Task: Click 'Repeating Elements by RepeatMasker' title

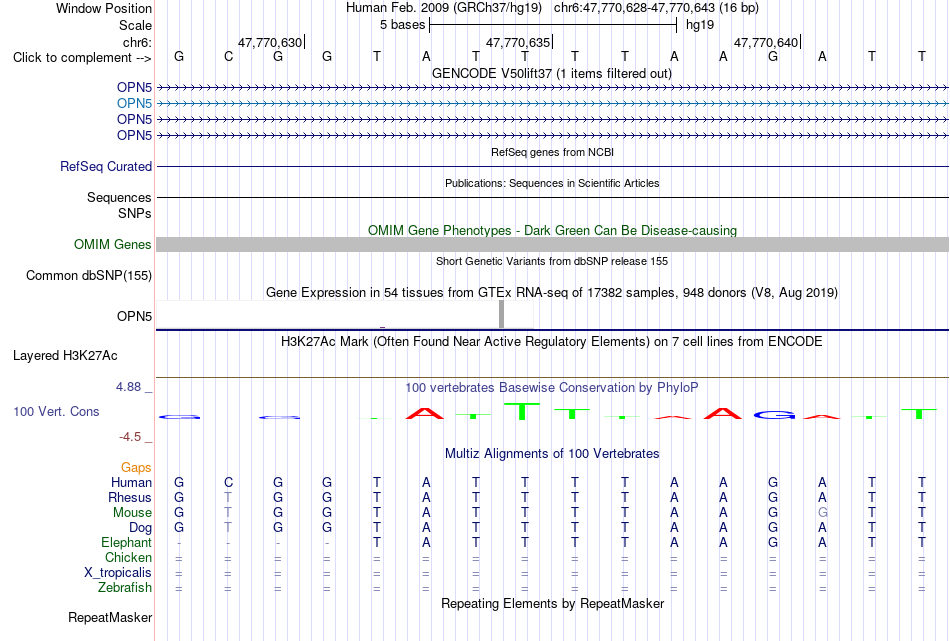Action: click(x=552, y=603)
